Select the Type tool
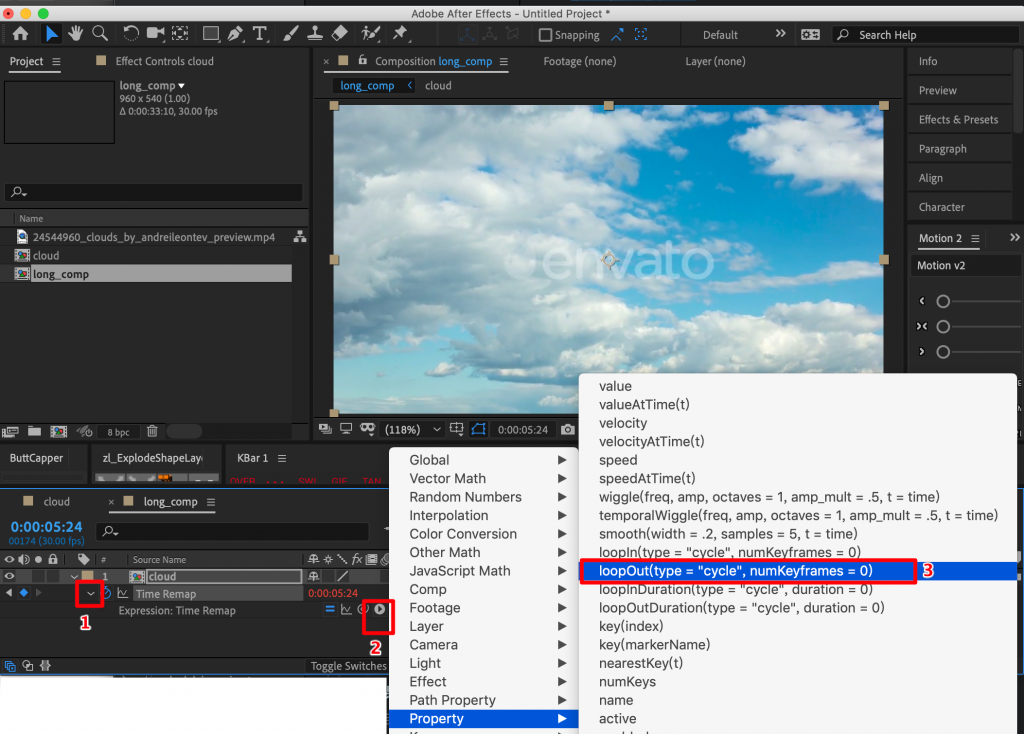Screen dimensions: 1024x734 (x=259, y=34)
